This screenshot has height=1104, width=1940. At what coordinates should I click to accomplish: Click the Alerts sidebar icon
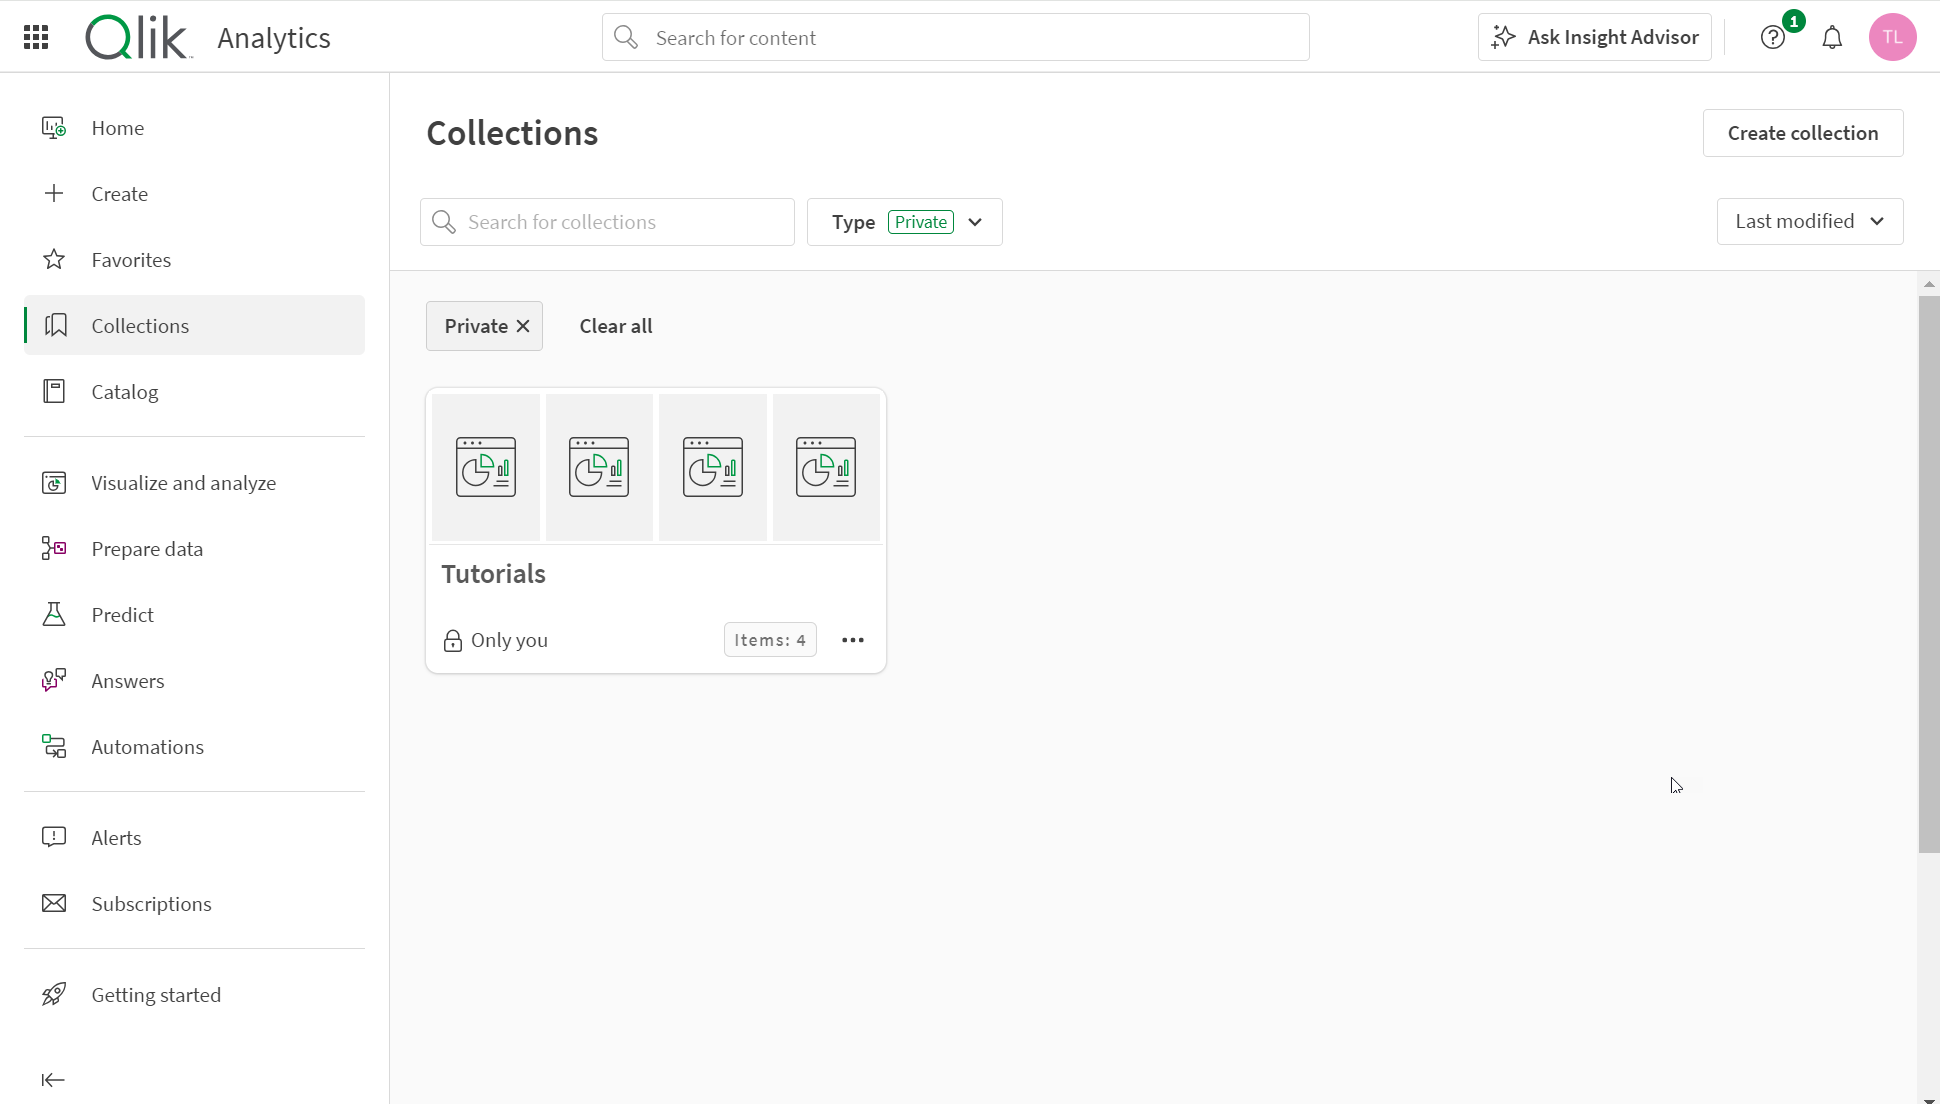(x=55, y=838)
